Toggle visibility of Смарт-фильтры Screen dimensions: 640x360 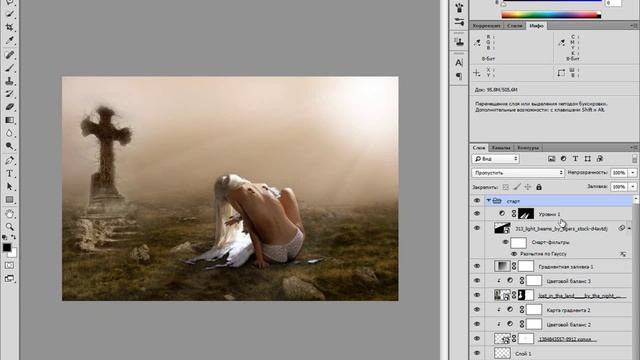pos(505,242)
